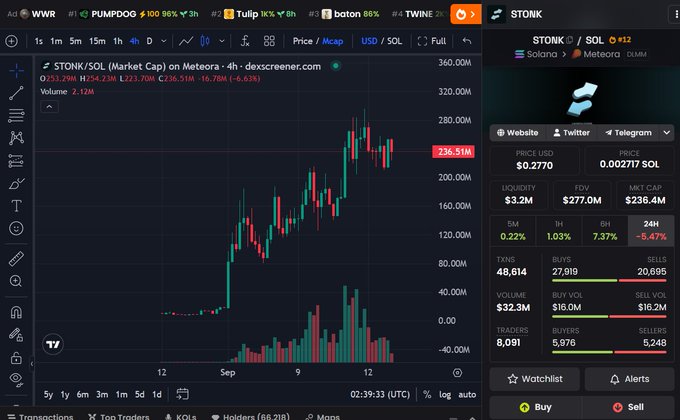Select the 1y date range
Viewport: 680px width, 420px height.
[x=65, y=394]
